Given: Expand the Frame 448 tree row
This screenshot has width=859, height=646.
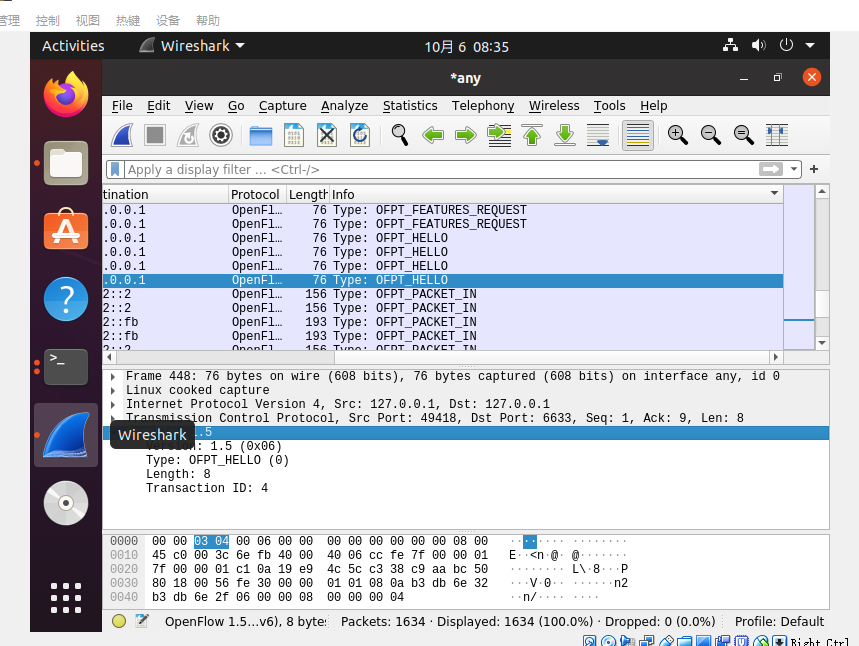Looking at the screenshot, I should (x=113, y=376).
